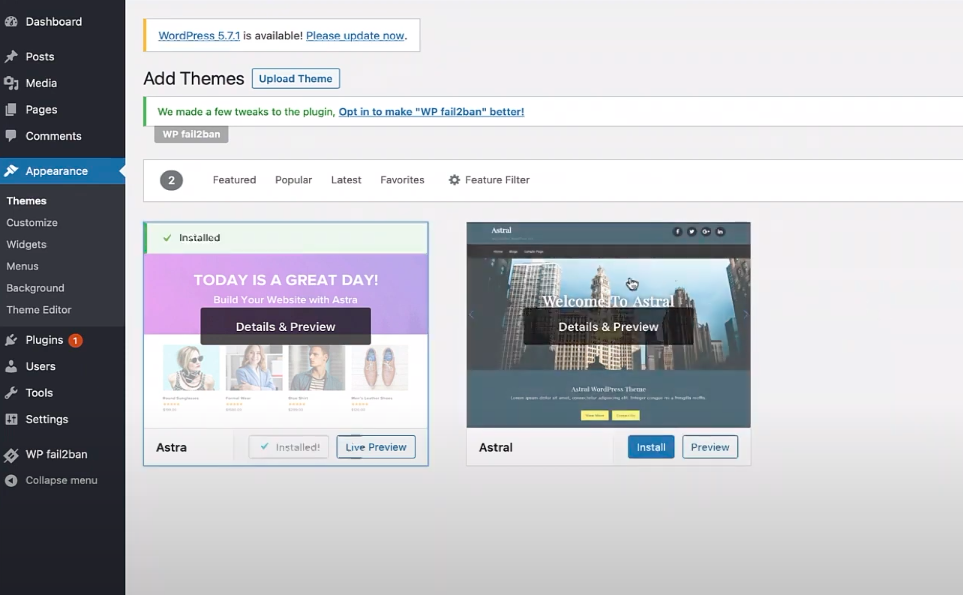Open the Themes submenu item
Viewport: 963px width, 595px height.
(x=26, y=201)
